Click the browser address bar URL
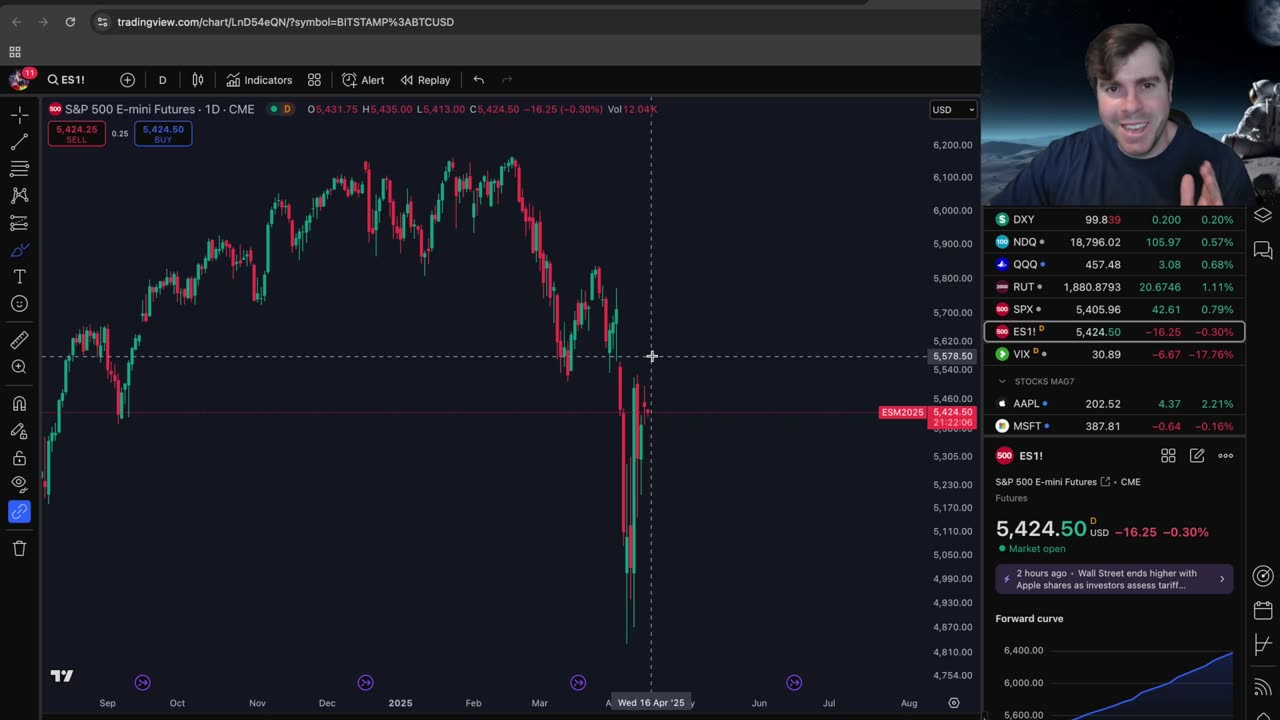This screenshot has width=1280, height=720. point(285,22)
